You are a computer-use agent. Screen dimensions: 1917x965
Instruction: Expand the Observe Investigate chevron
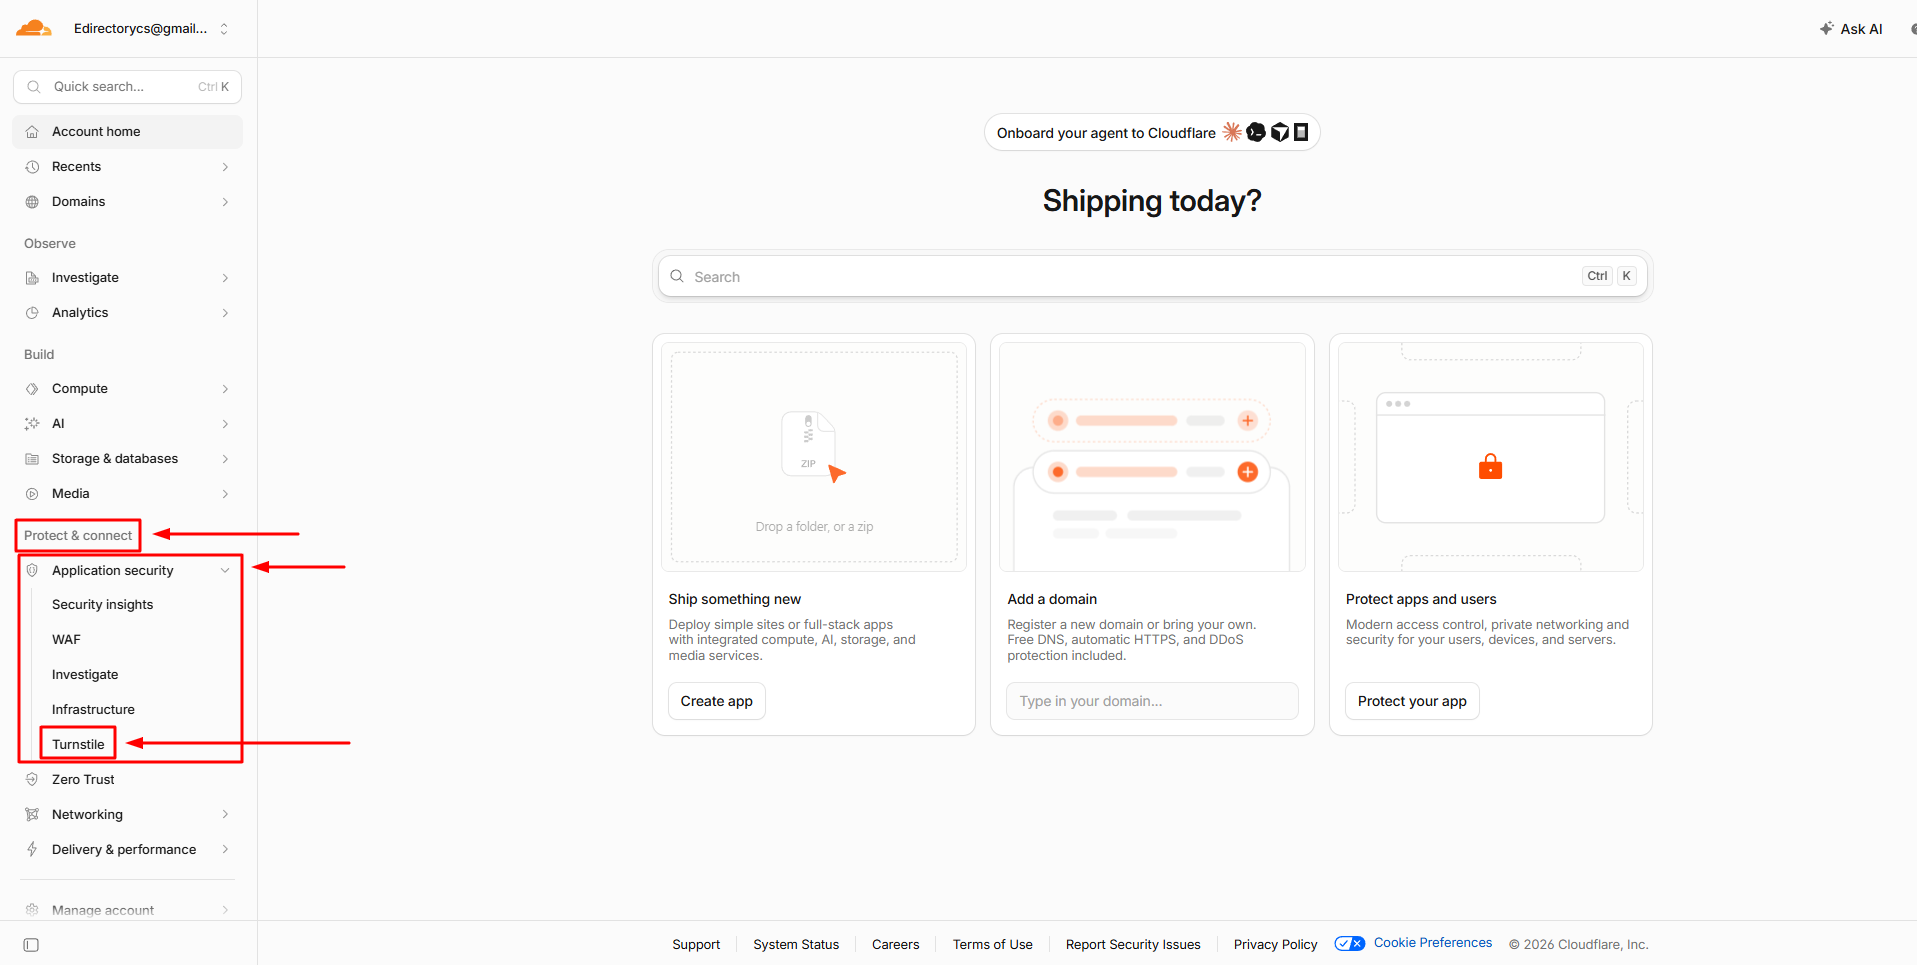pos(225,278)
